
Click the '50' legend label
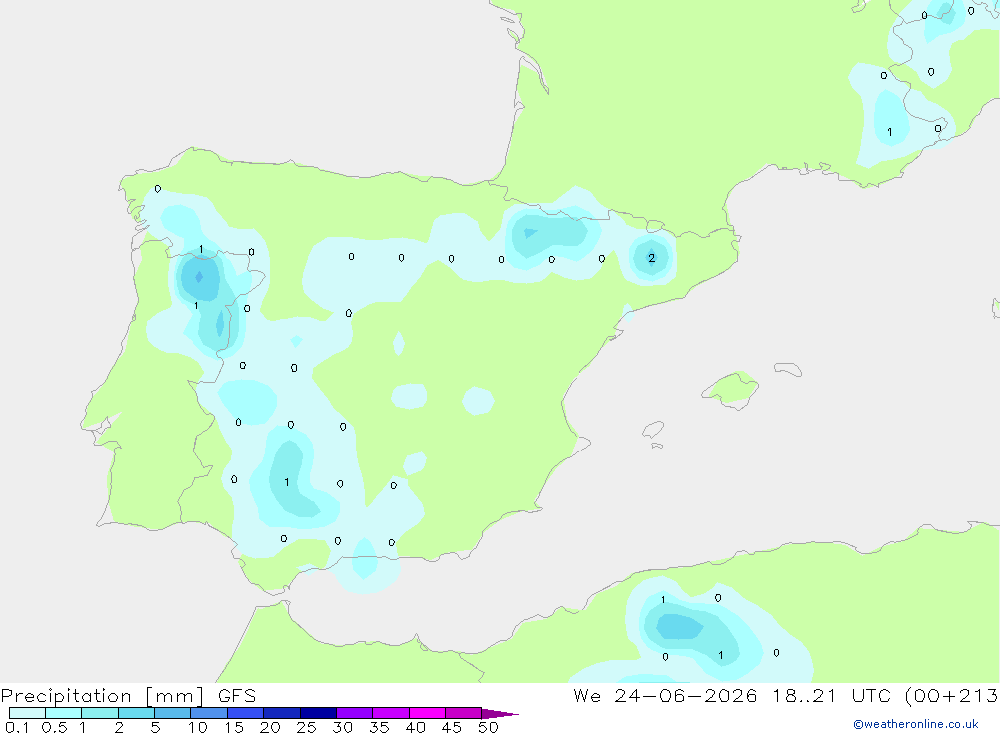click(488, 727)
